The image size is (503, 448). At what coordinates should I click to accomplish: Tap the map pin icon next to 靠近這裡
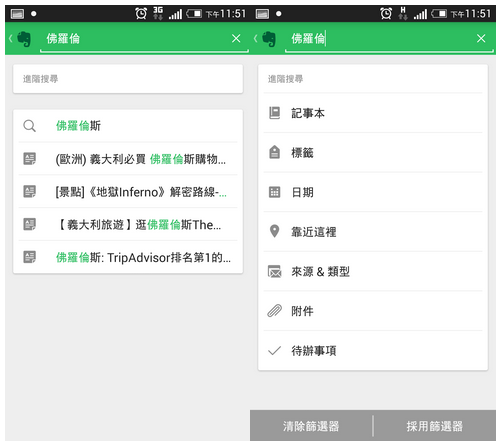click(274, 231)
